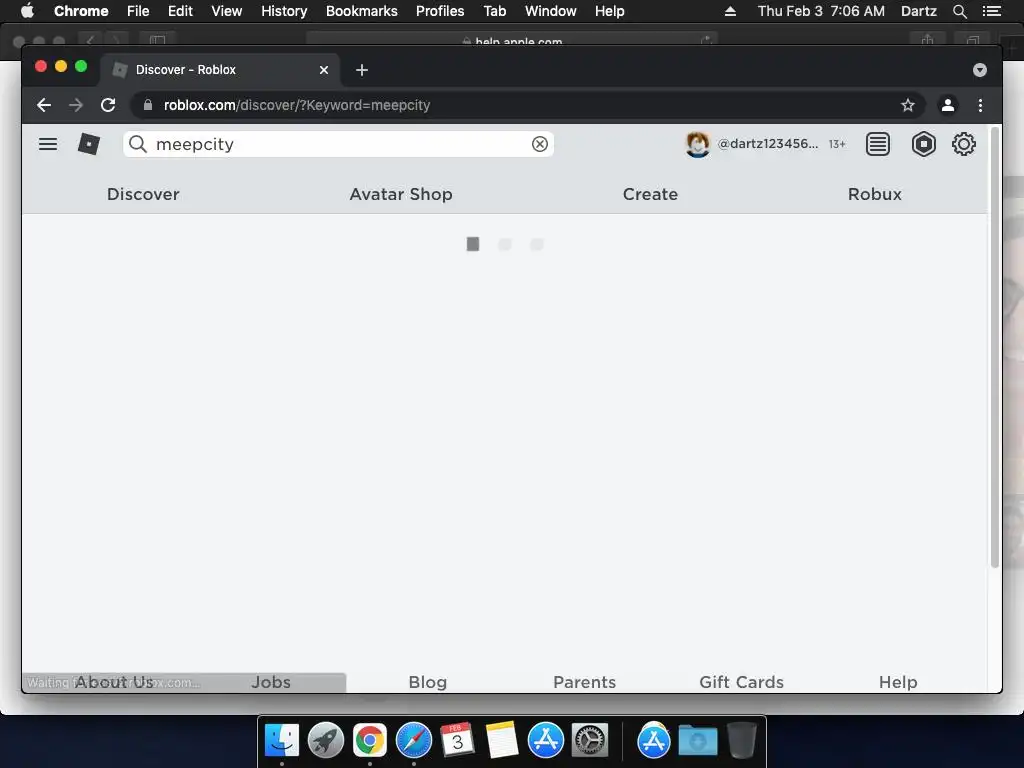The height and width of the screenshot is (768, 1024).
Task: Open the Downloads folder in Dock
Action: click(697, 741)
